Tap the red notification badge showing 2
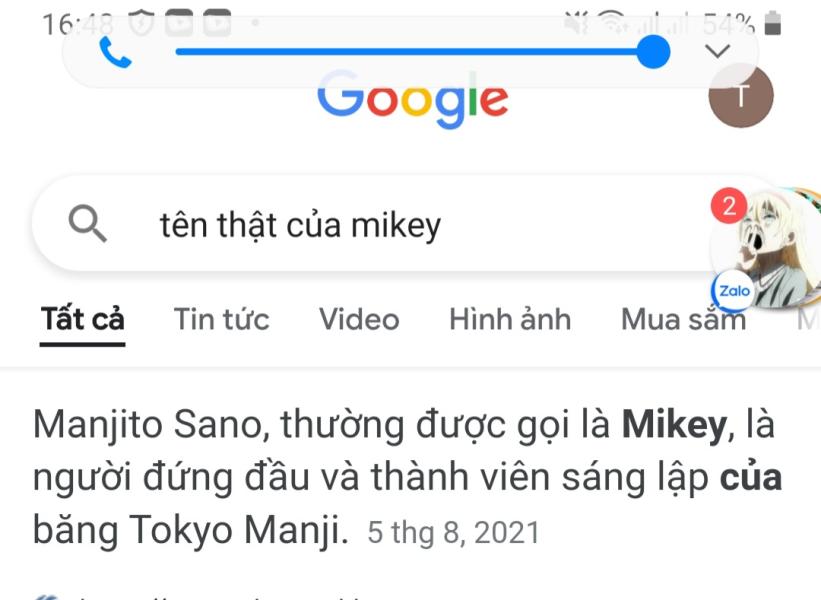The image size is (821, 600). tap(729, 207)
